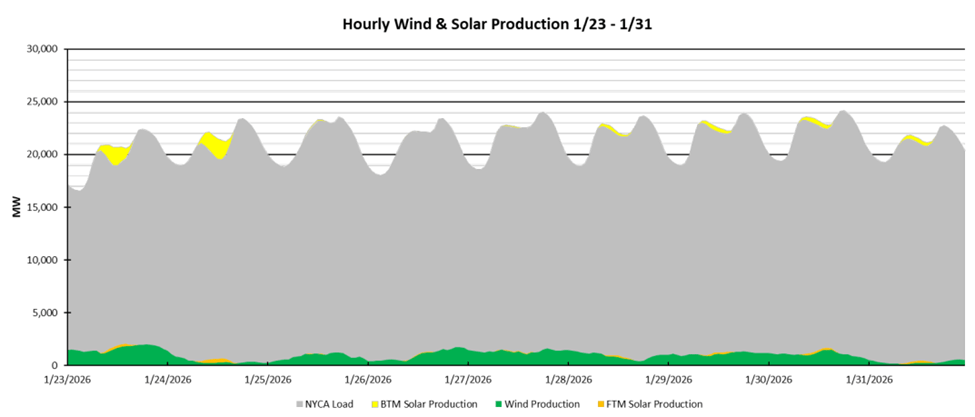
Task: Click the 25,000 y-axis tick label
Action: point(42,102)
